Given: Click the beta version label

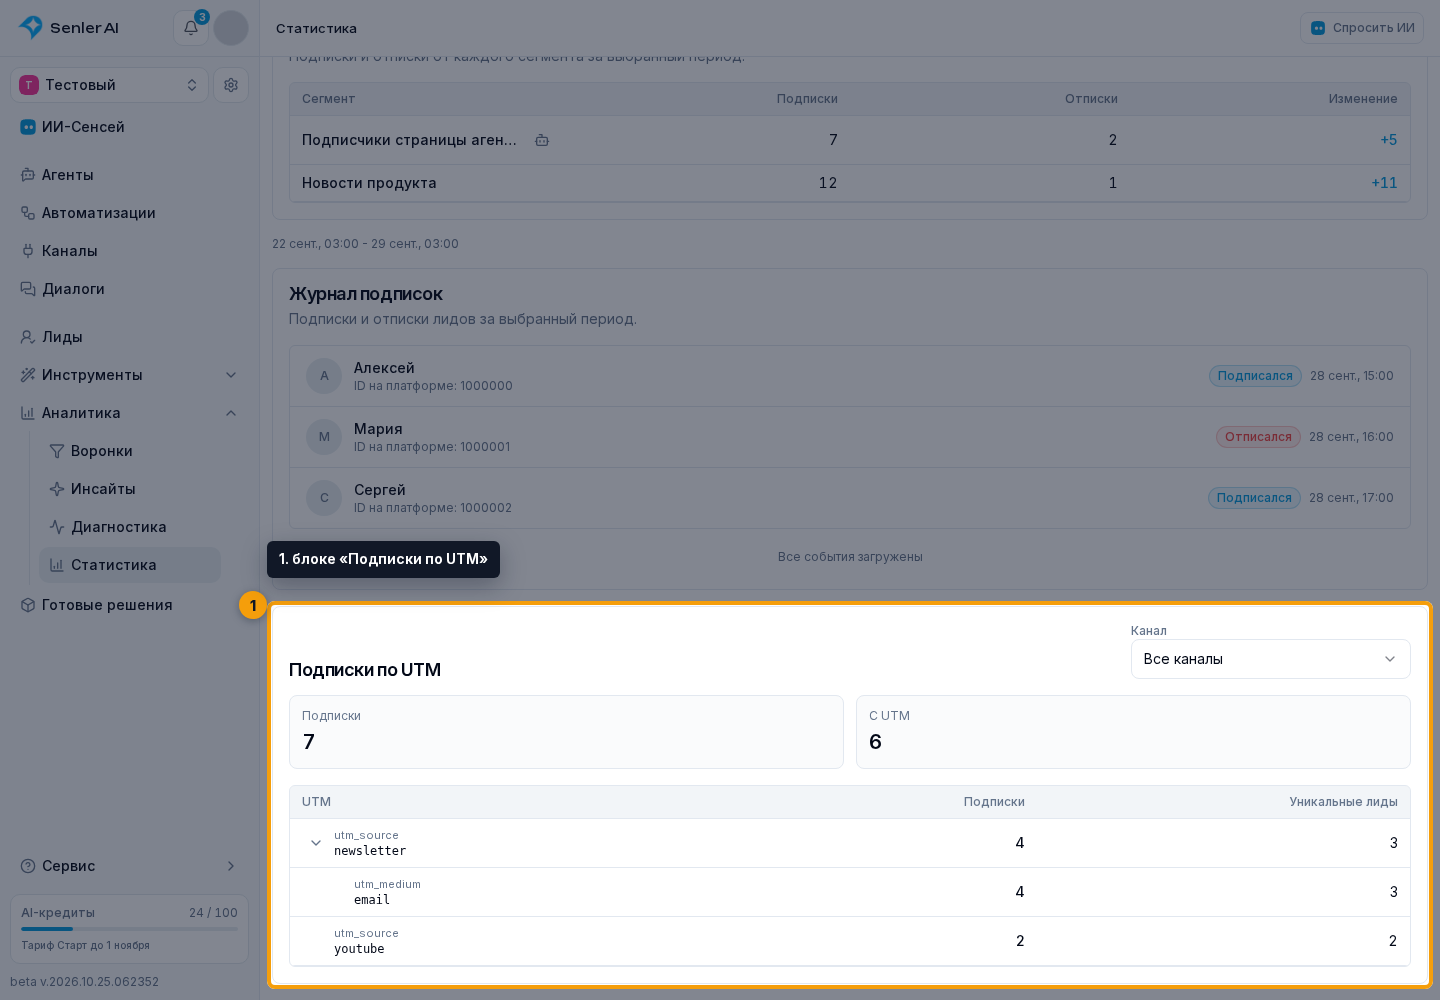Looking at the screenshot, I should (x=85, y=982).
